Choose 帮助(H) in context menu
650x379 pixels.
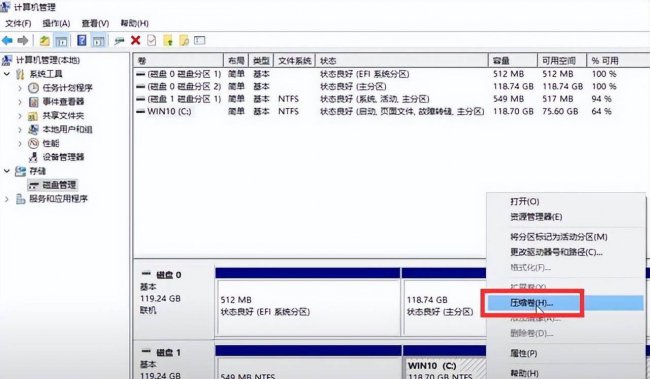524,373
